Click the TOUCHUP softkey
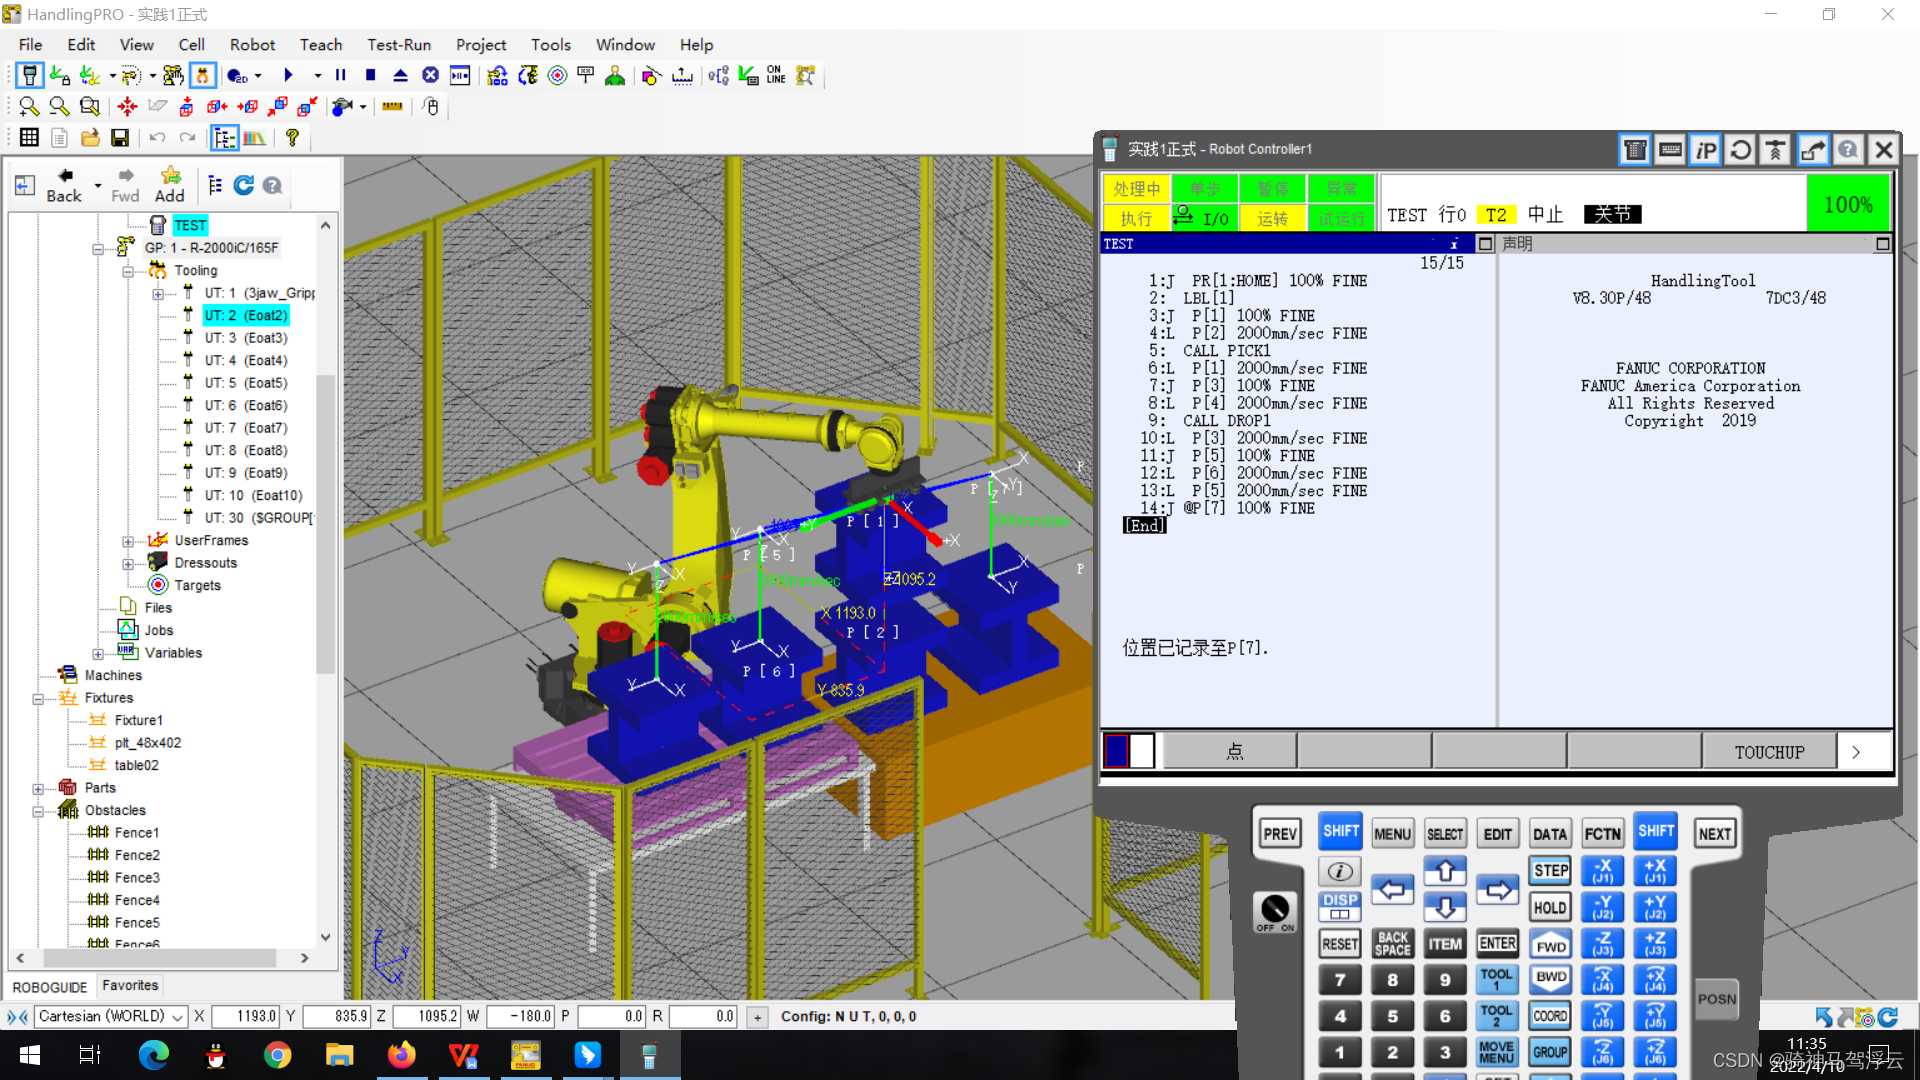Image resolution: width=1920 pixels, height=1080 pixels. (1769, 752)
